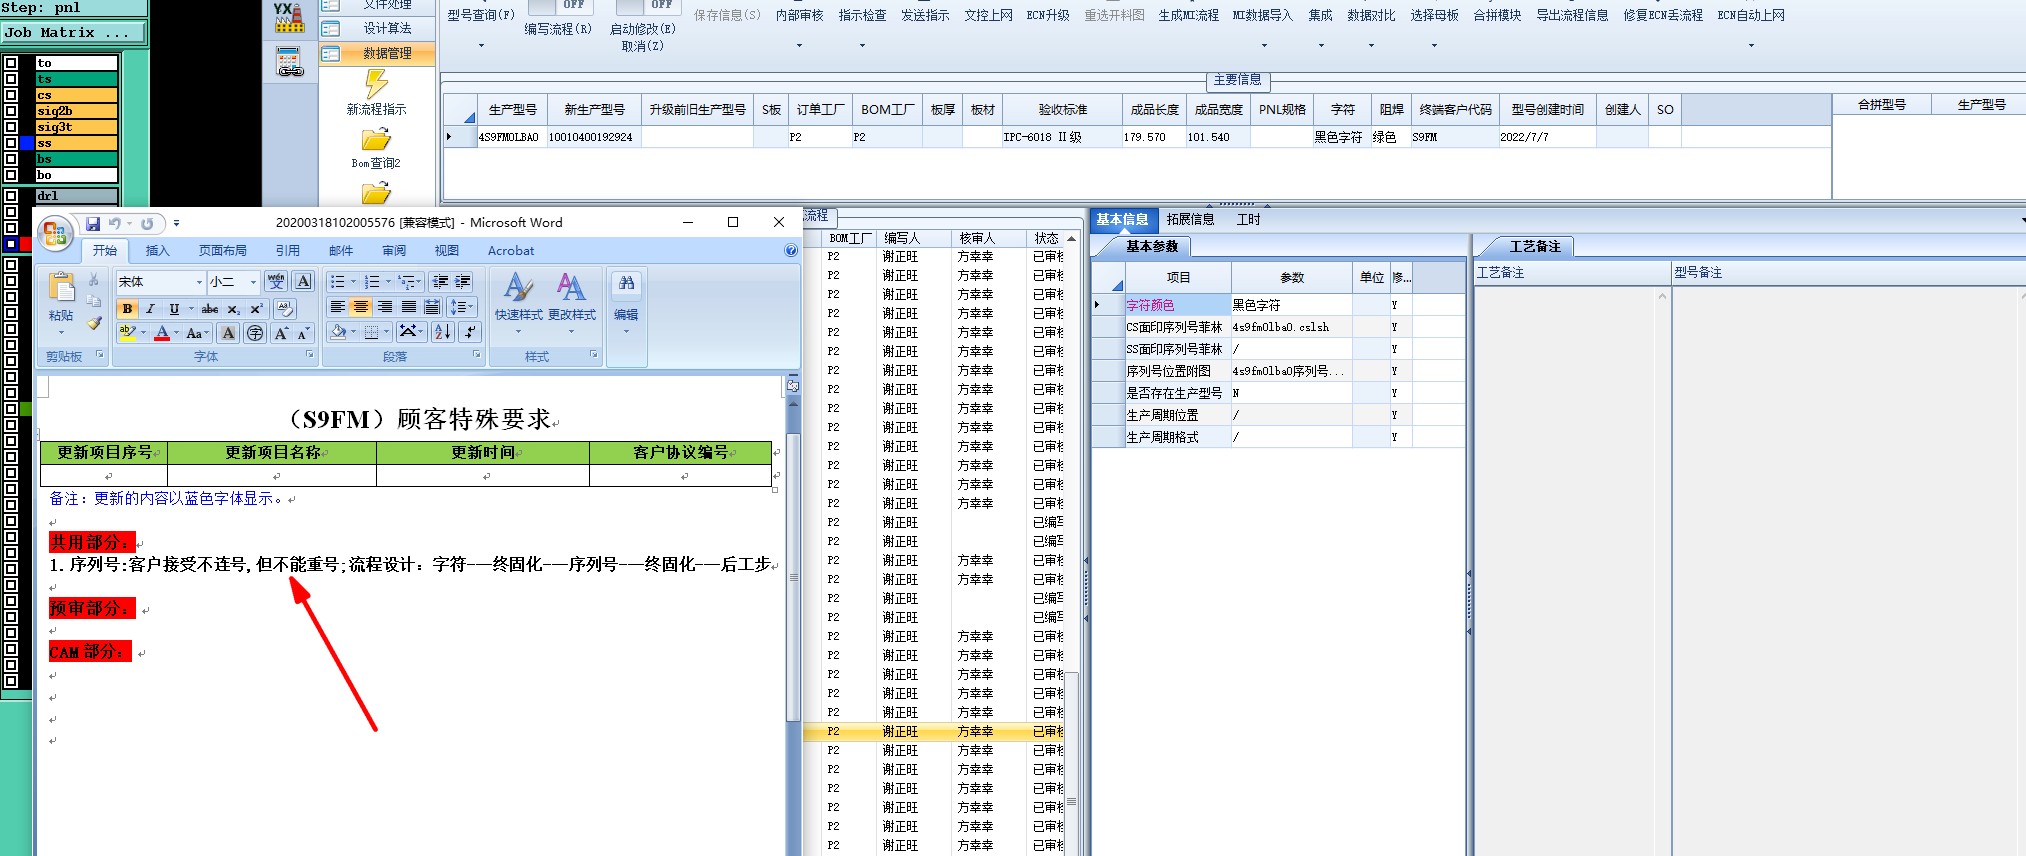The width and height of the screenshot is (2026, 856).
Task: Increase the paragraph indent
Action: pyautogui.click(x=463, y=282)
